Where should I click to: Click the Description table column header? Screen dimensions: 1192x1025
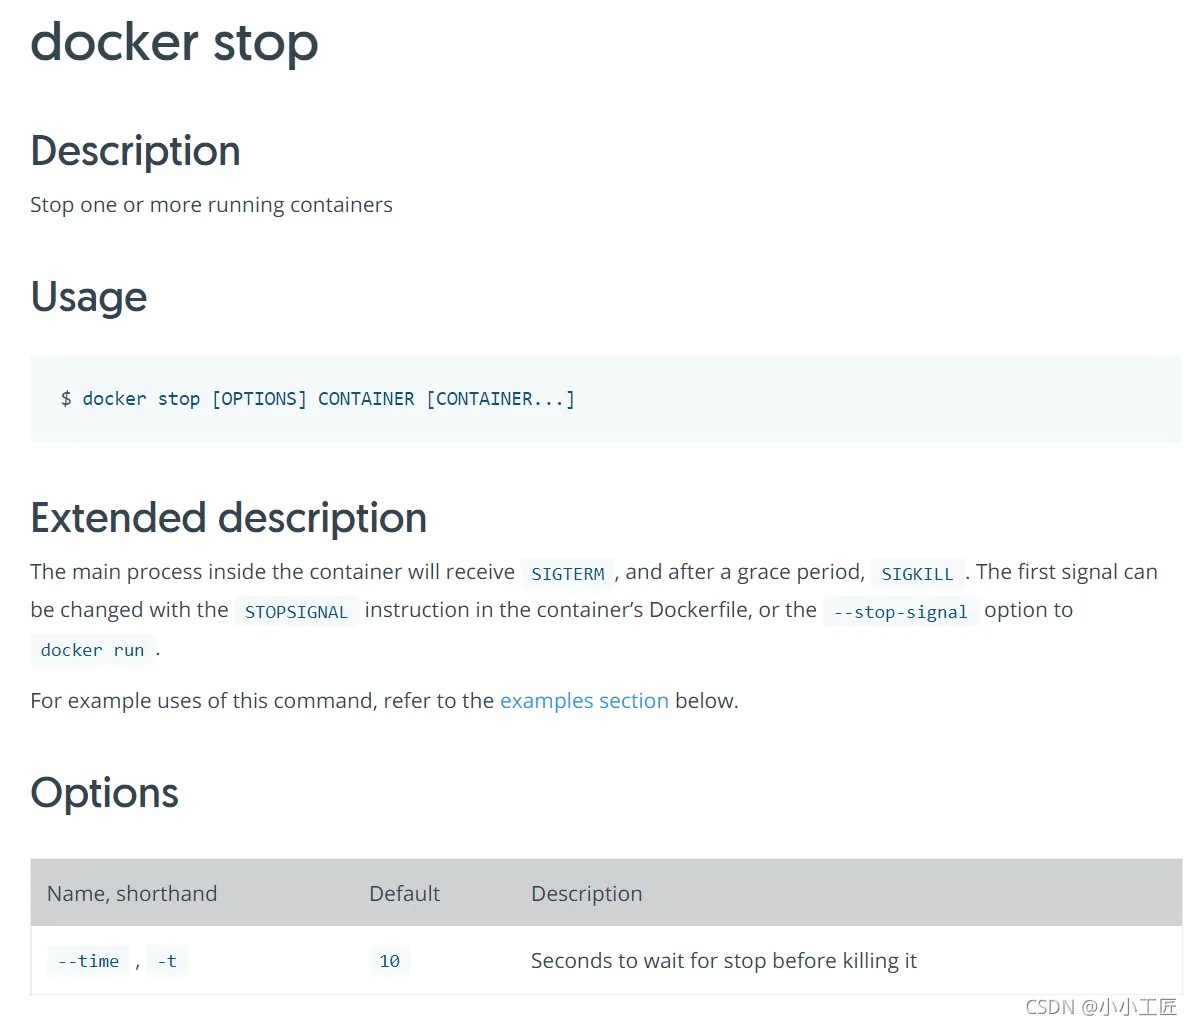coord(586,894)
